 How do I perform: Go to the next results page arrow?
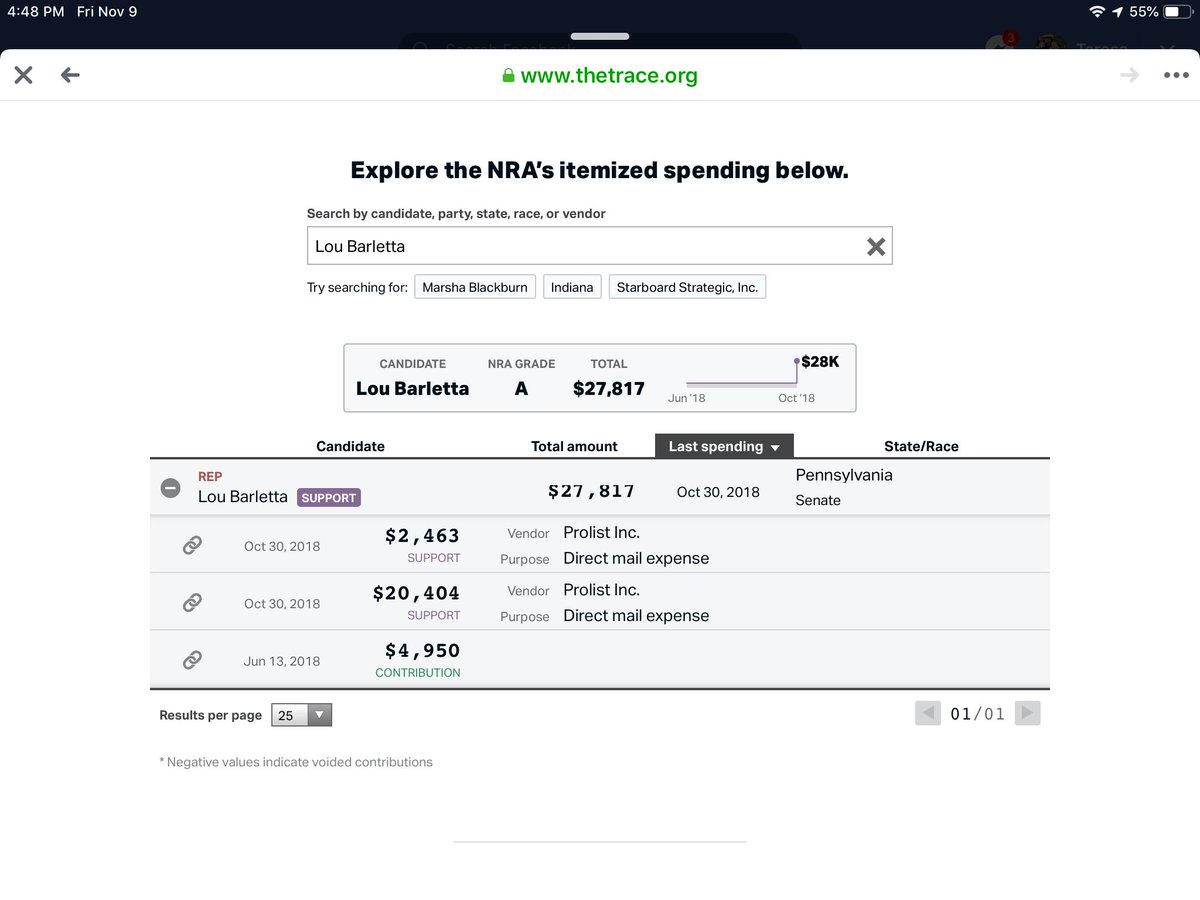pyautogui.click(x=1027, y=713)
